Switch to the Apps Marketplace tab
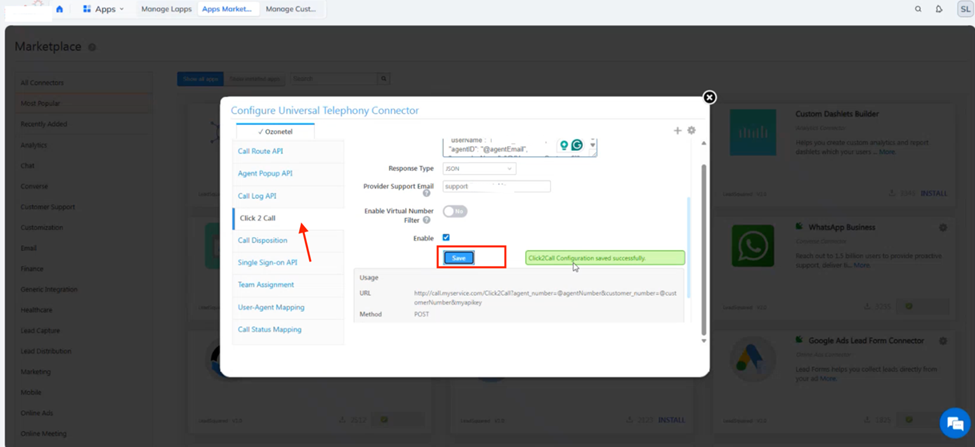This screenshot has width=975, height=447. click(228, 9)
